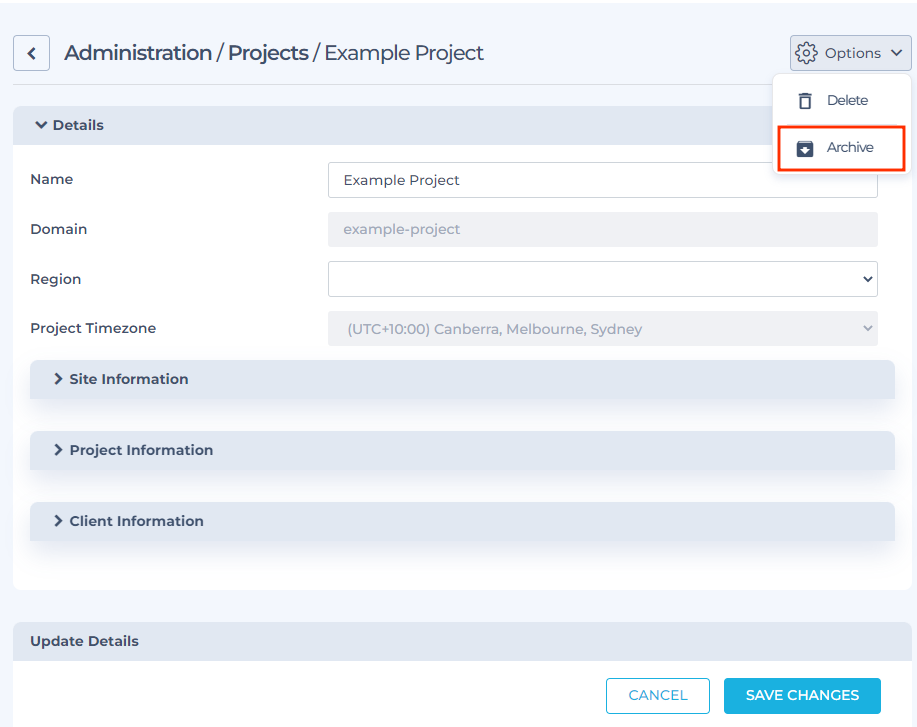The image size is (917, 727).
Task: Click the chevron icon on Client Information
Action: pyautogui.click(x=56, y=521)
